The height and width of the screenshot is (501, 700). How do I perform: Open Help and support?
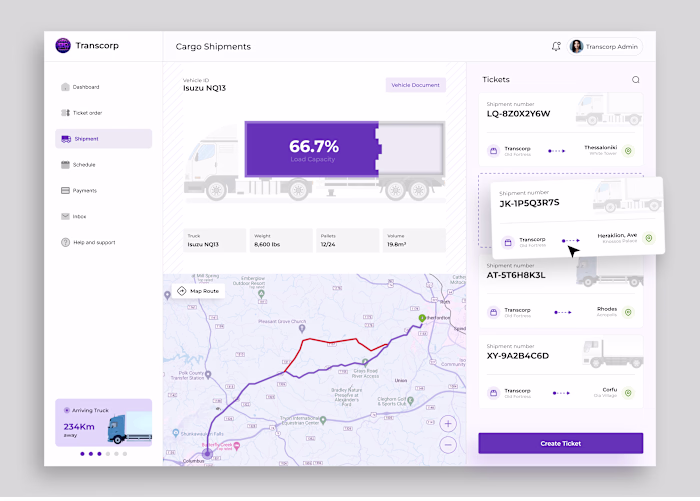pos(104,242)
